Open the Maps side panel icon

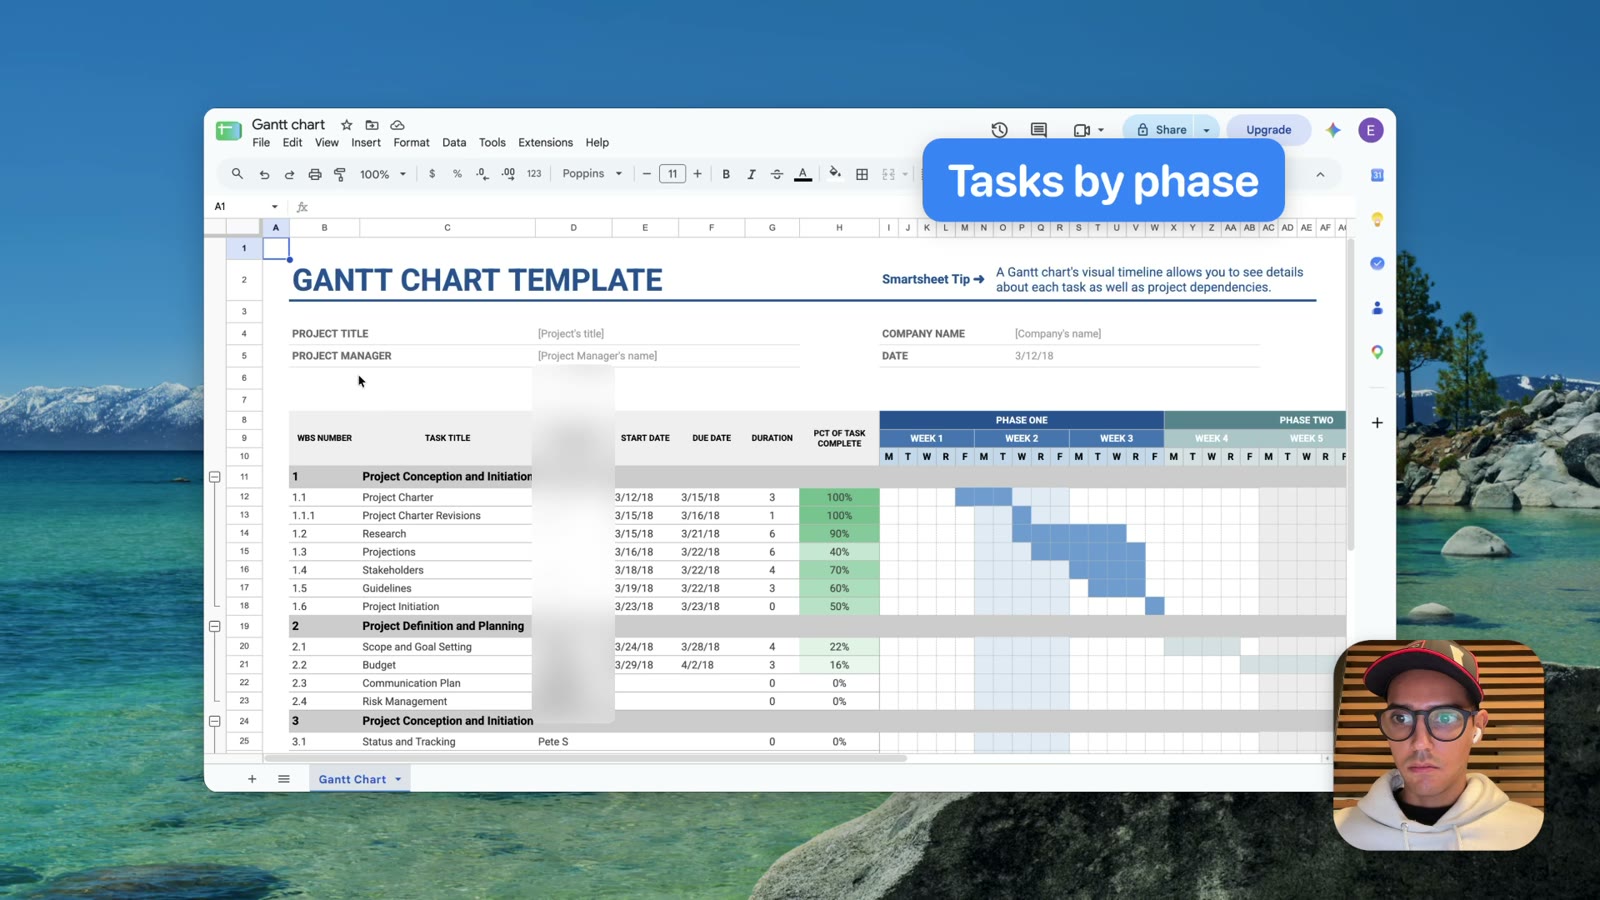(x=1377, y=352)
